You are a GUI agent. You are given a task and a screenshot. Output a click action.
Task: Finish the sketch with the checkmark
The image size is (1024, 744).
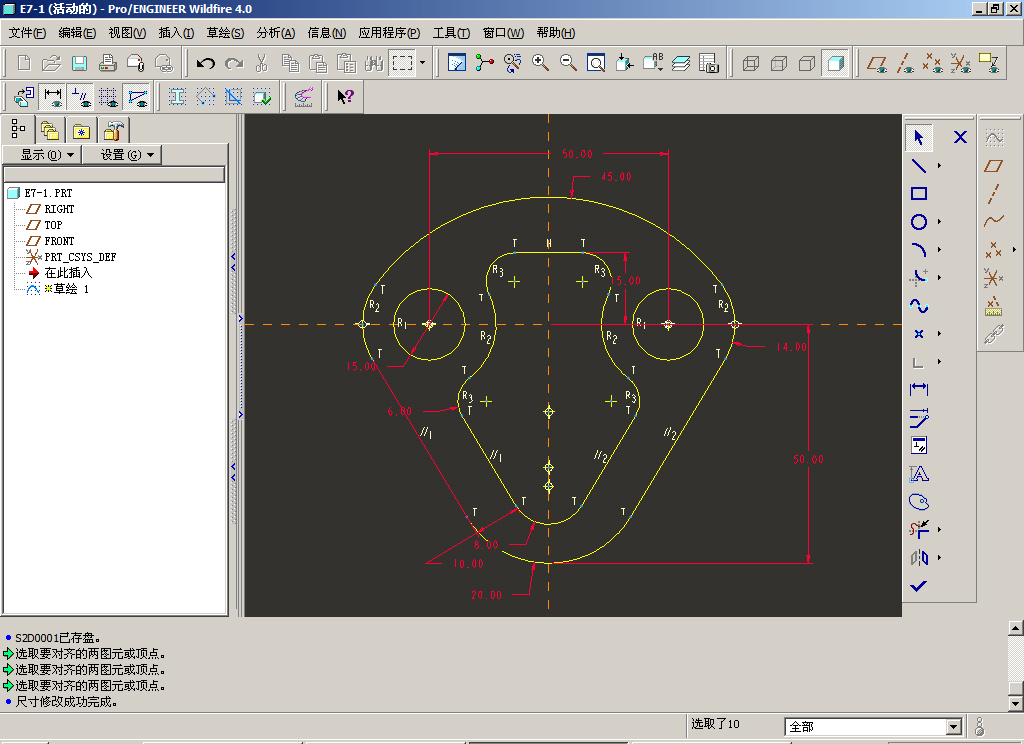(919, 586)
